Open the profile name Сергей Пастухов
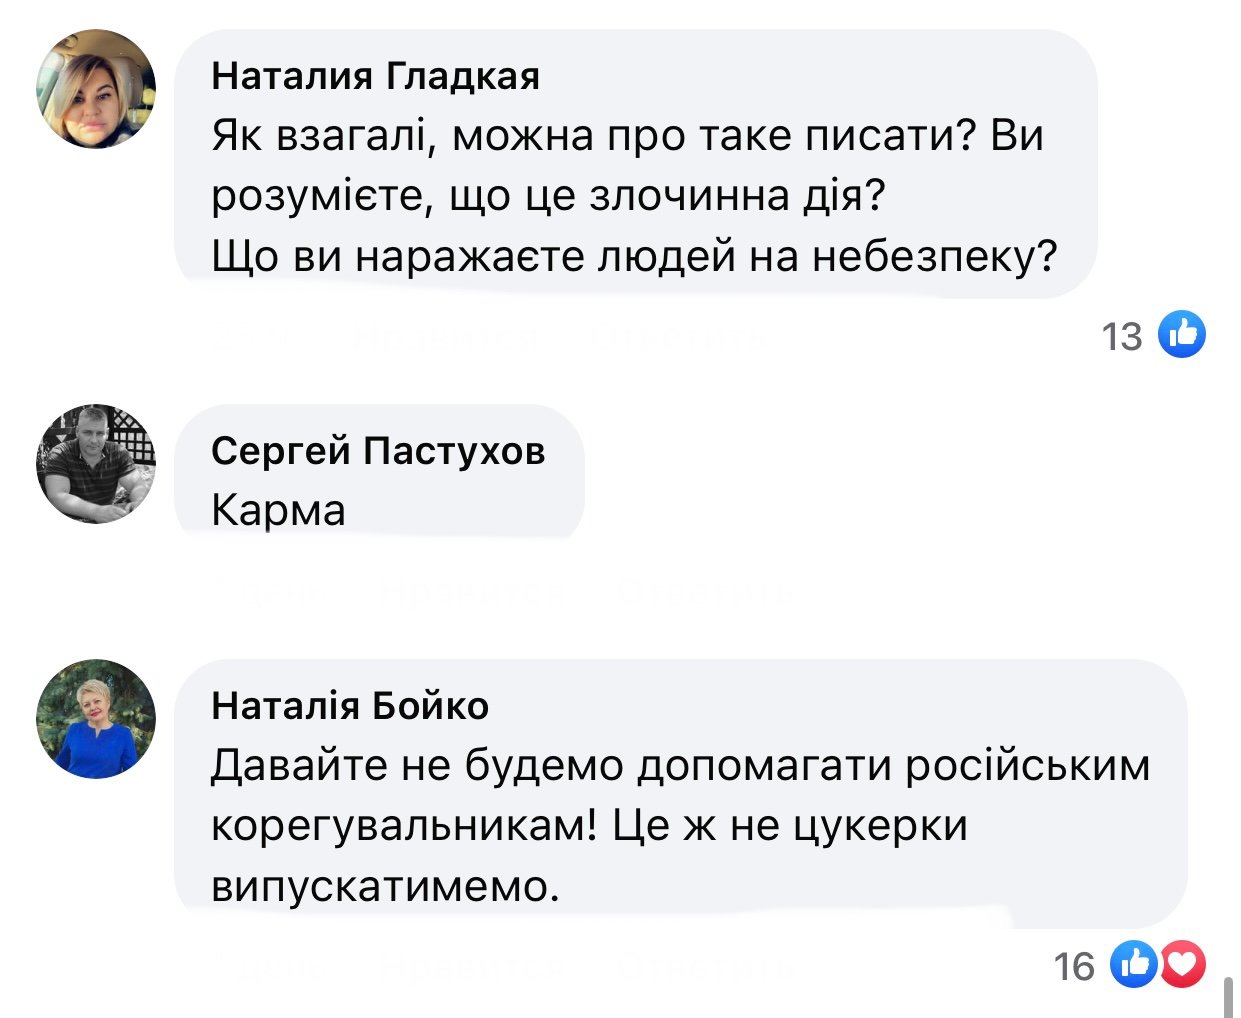 (x=378, y=451)
